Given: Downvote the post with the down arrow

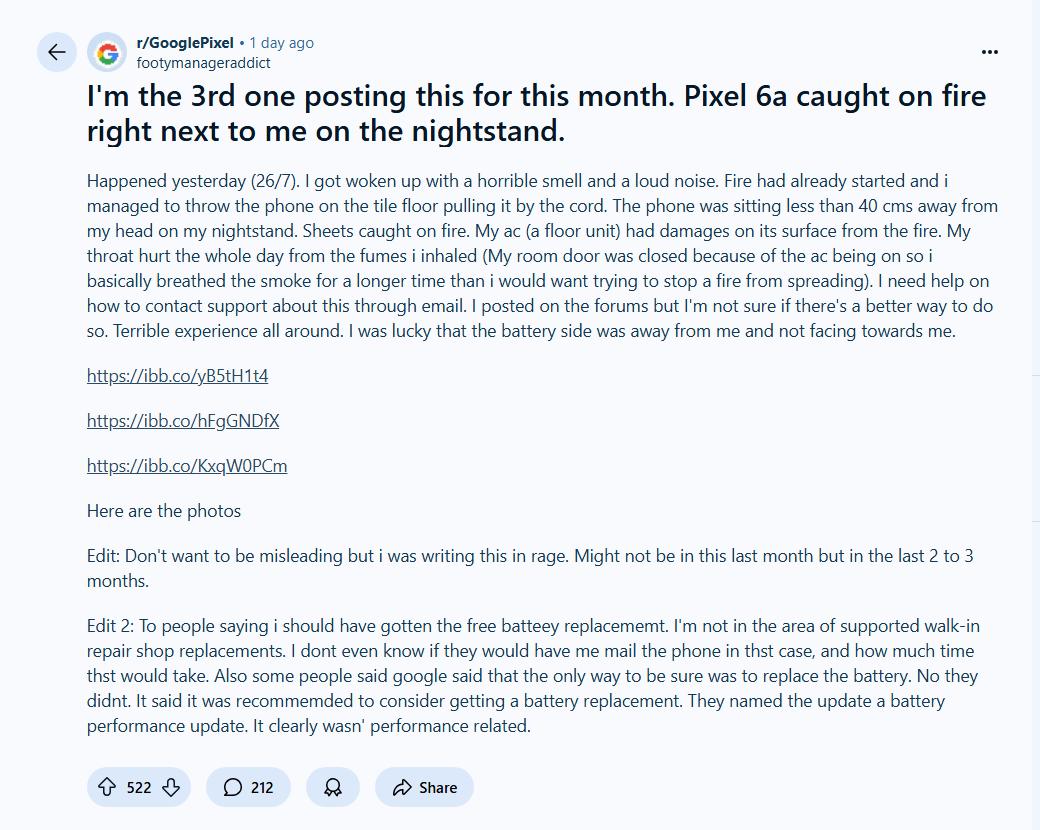Looking at the screenshot, I should (171, 787).
